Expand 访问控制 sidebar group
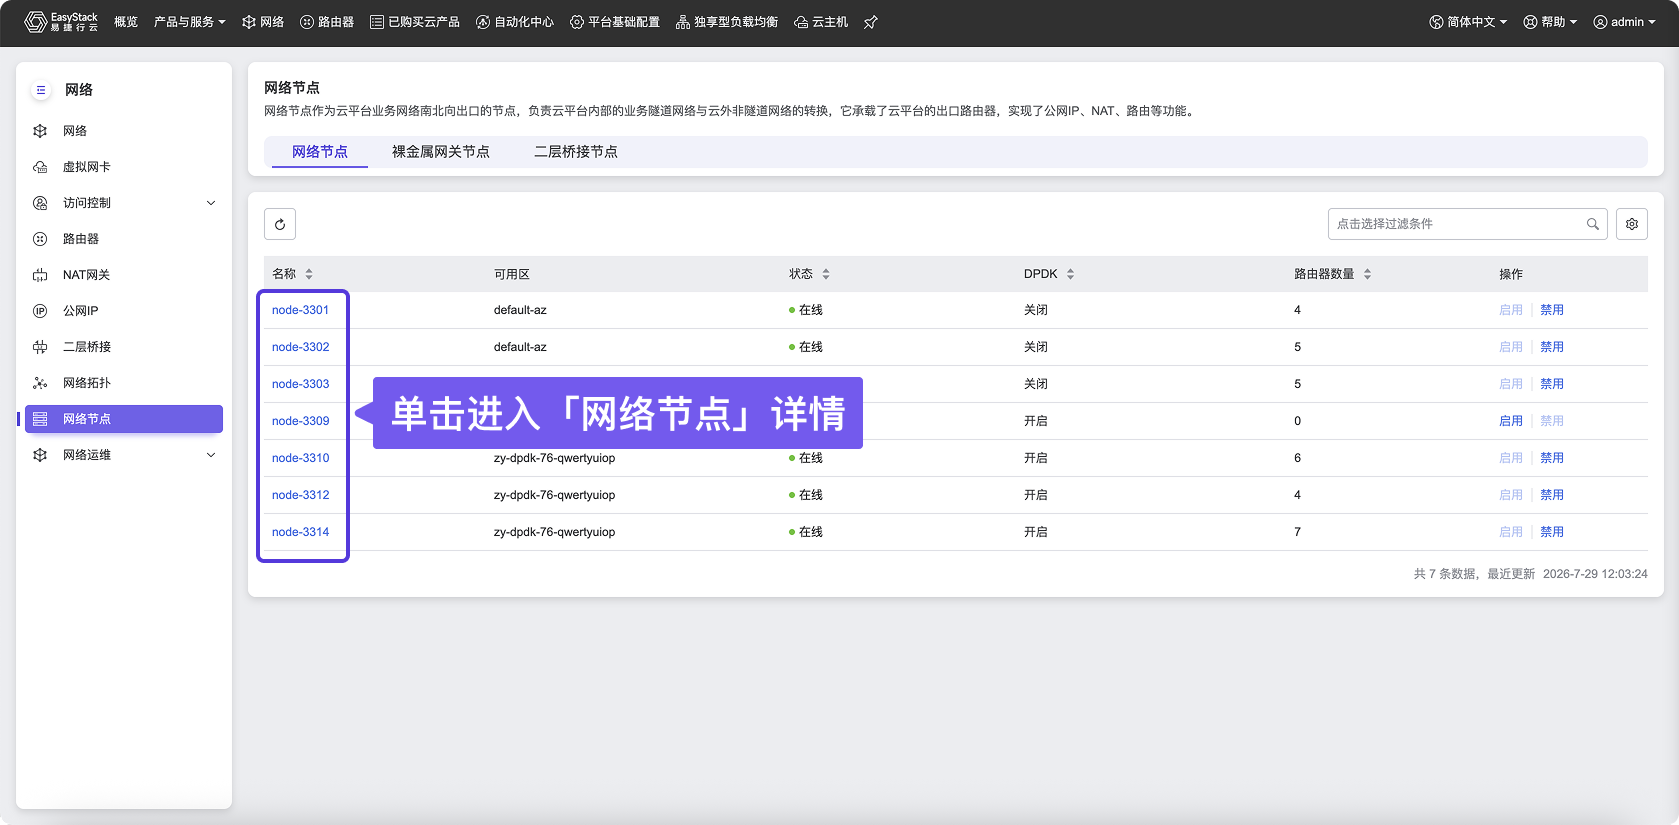This screenshot has width=1679, height=825. click(x=124, y=203)
